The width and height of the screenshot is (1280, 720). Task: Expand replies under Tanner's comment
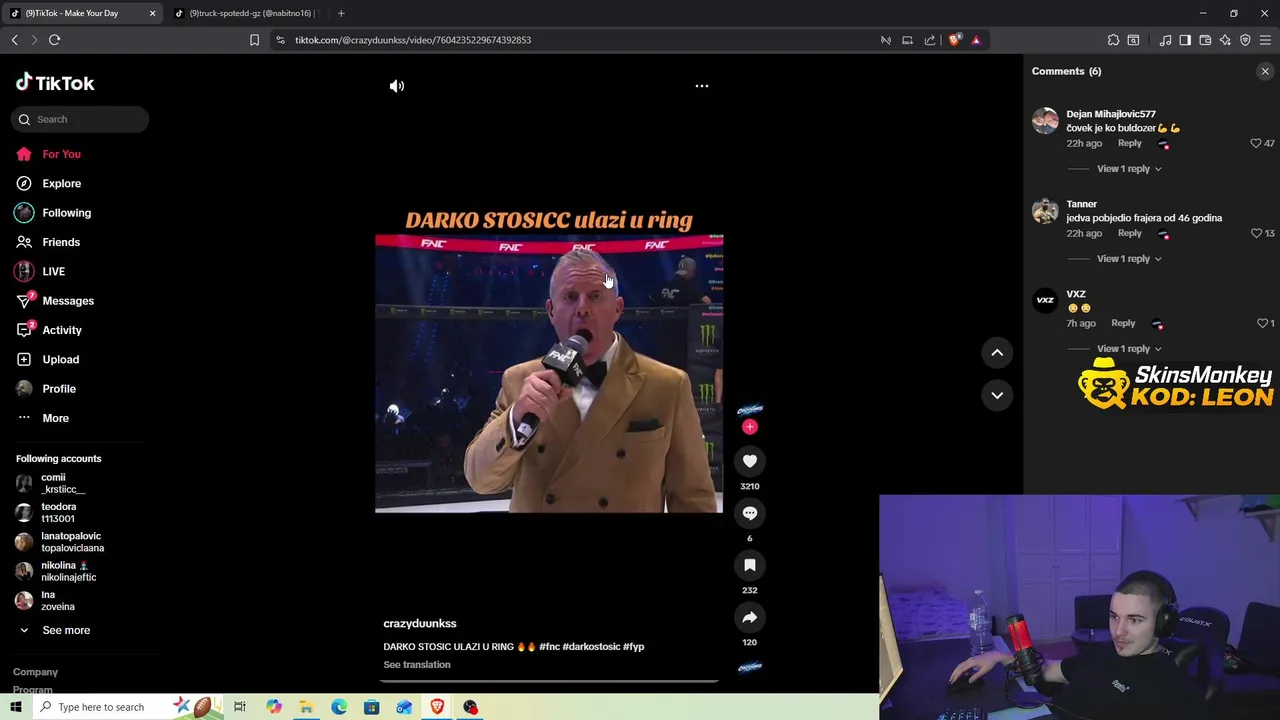tap(1129, 259)
